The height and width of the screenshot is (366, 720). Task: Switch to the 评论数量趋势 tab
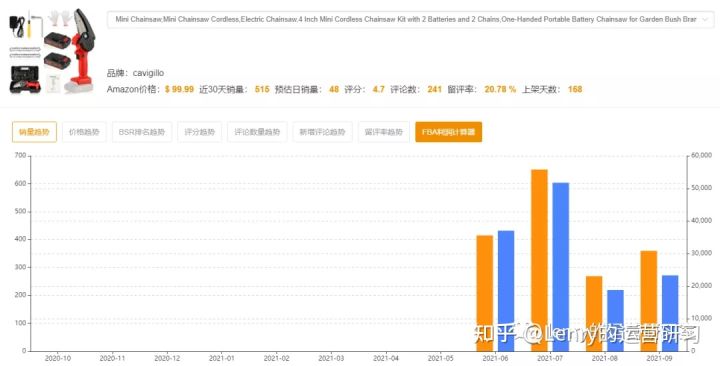point(257,132)
